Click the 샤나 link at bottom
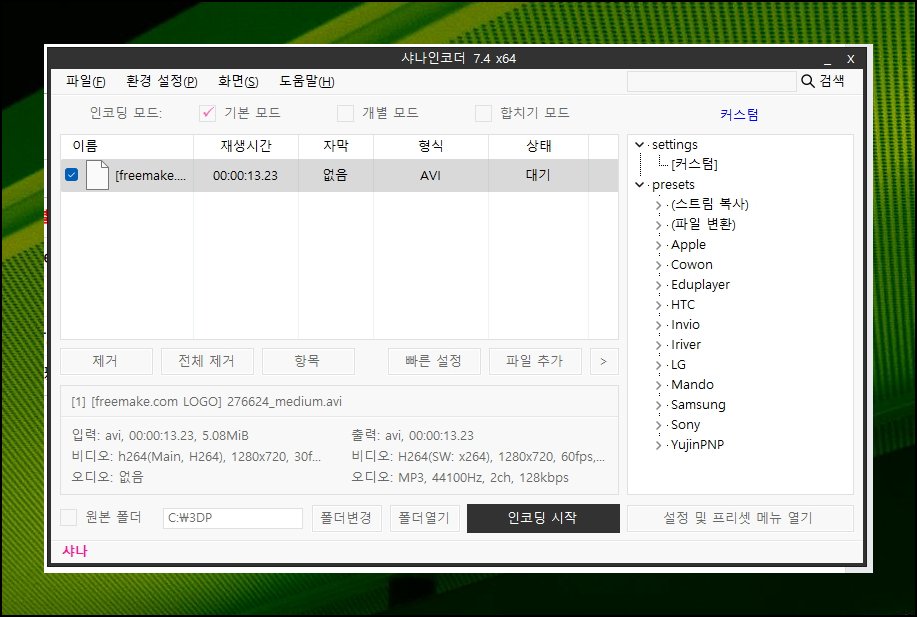The image size is (917, 617). point(75,551)
